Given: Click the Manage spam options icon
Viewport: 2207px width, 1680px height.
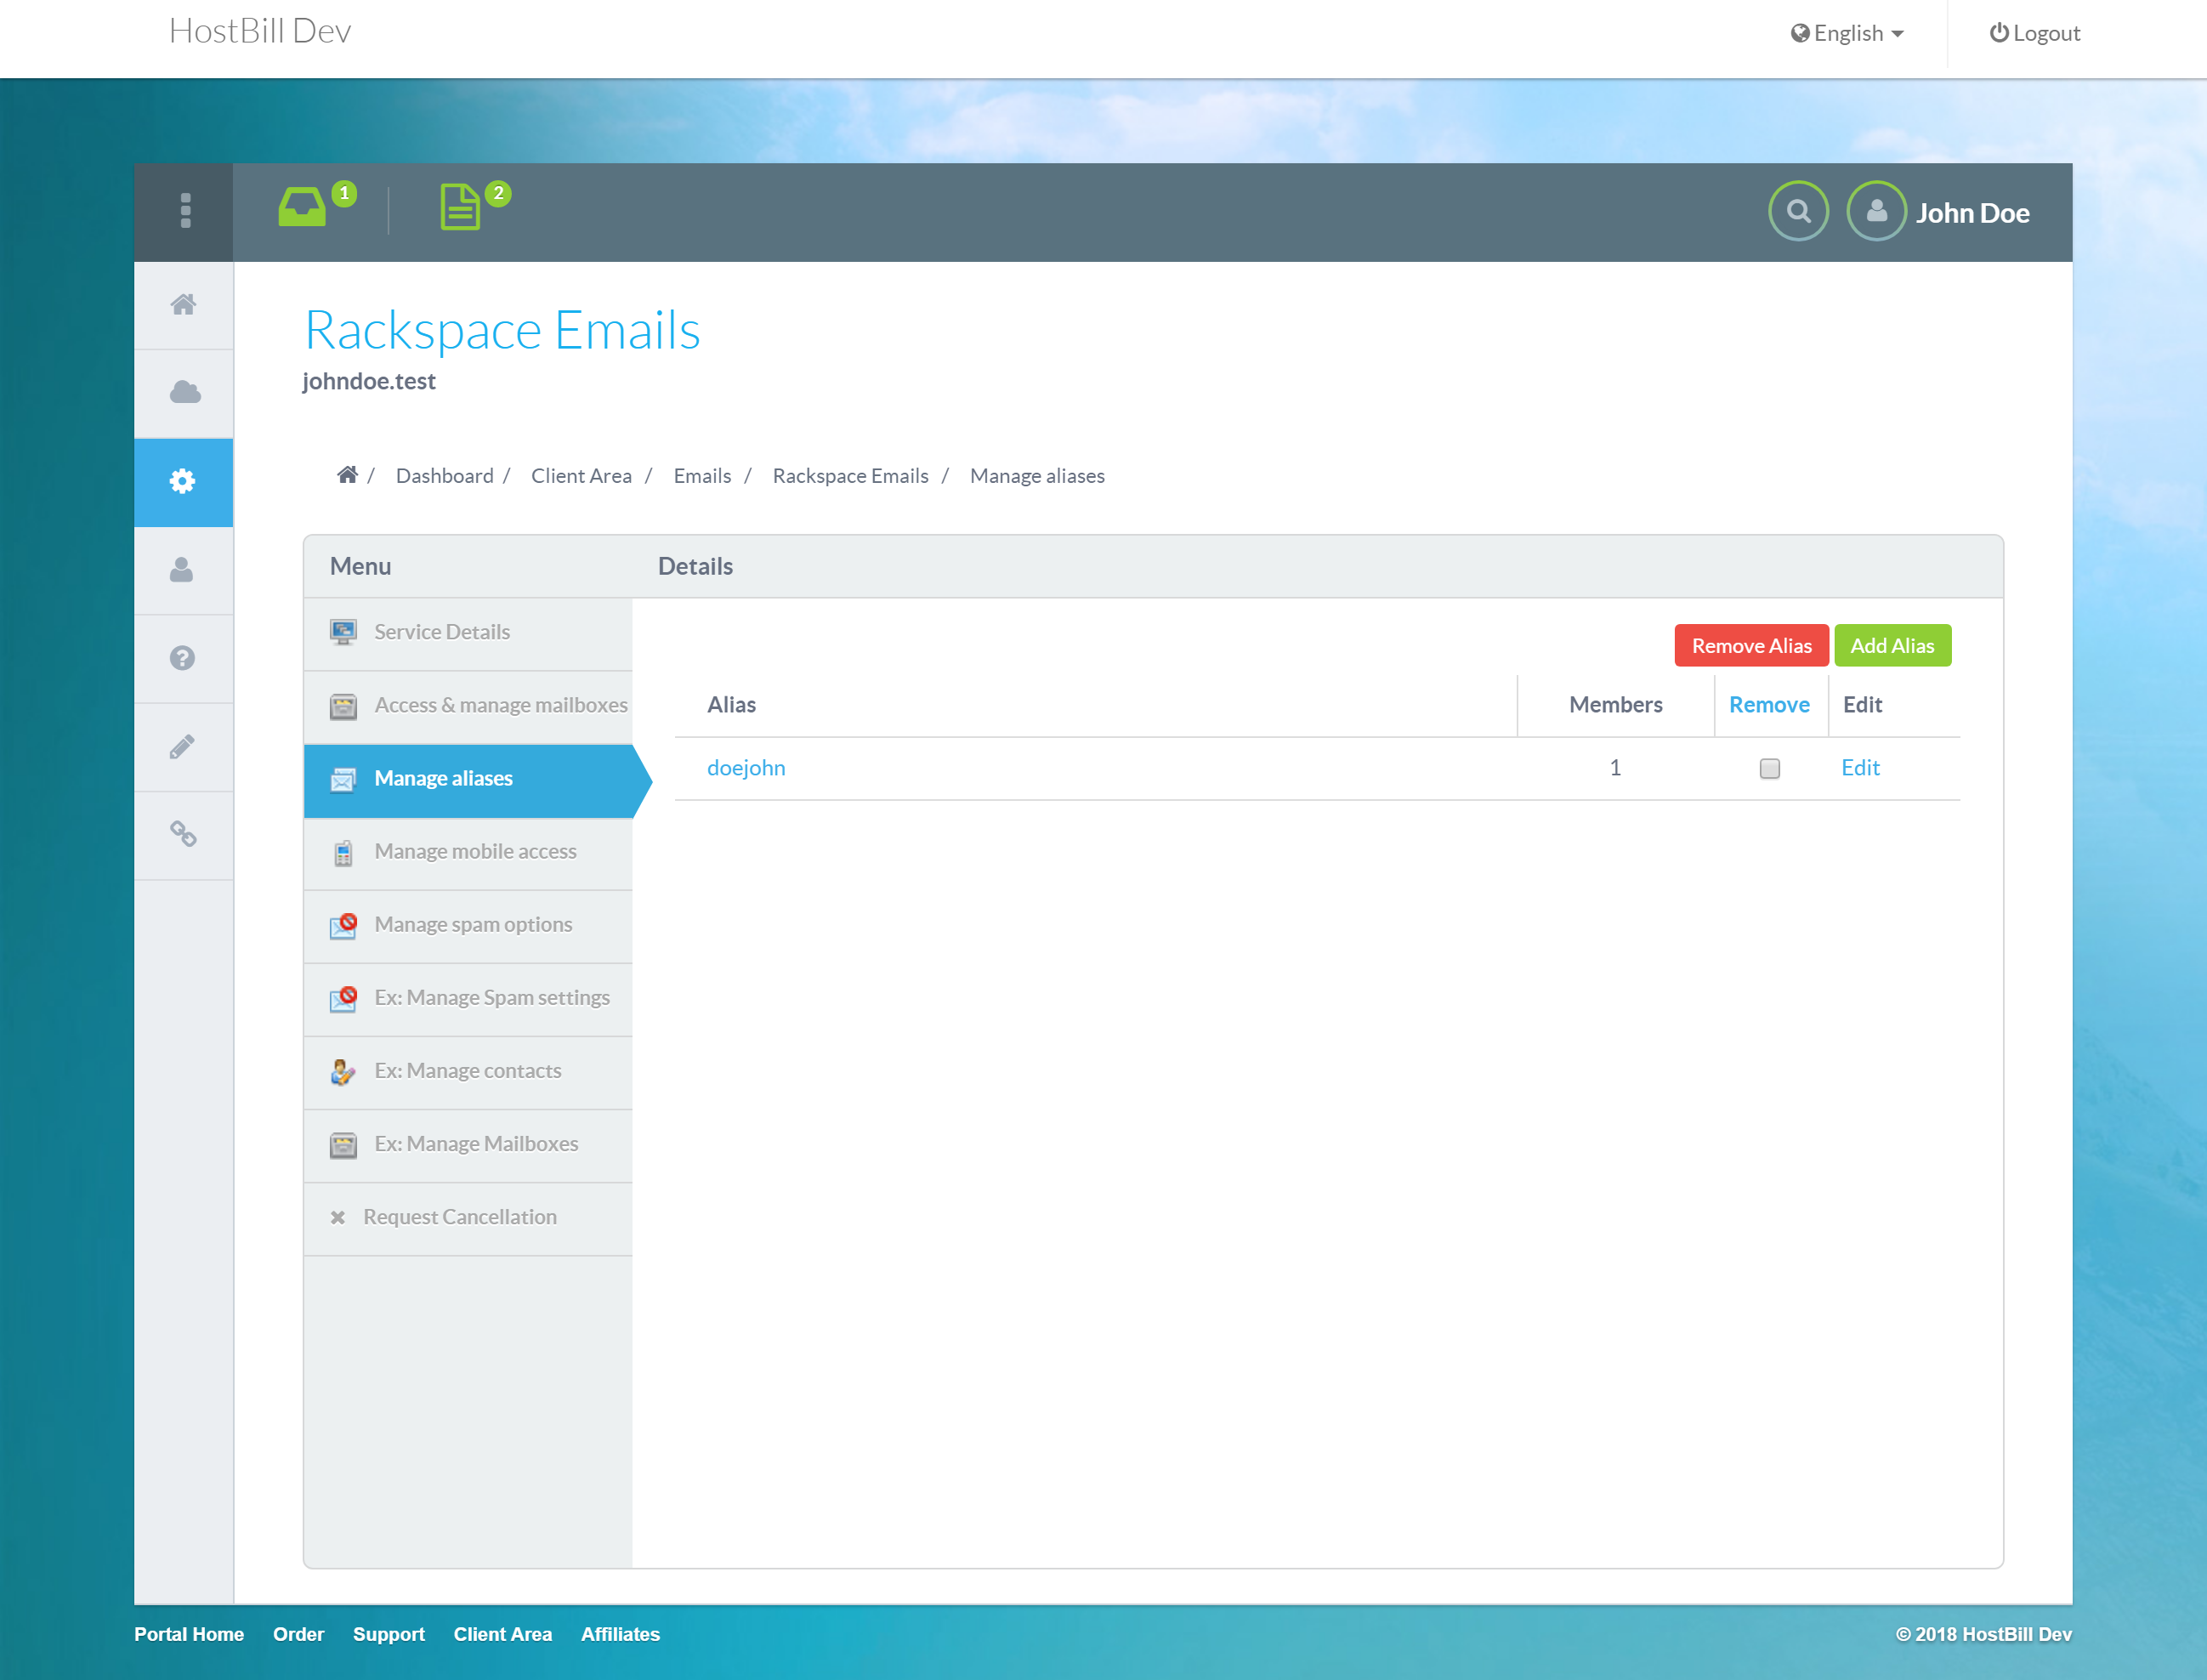Looking at the screenshot, I should coord(343,925).
